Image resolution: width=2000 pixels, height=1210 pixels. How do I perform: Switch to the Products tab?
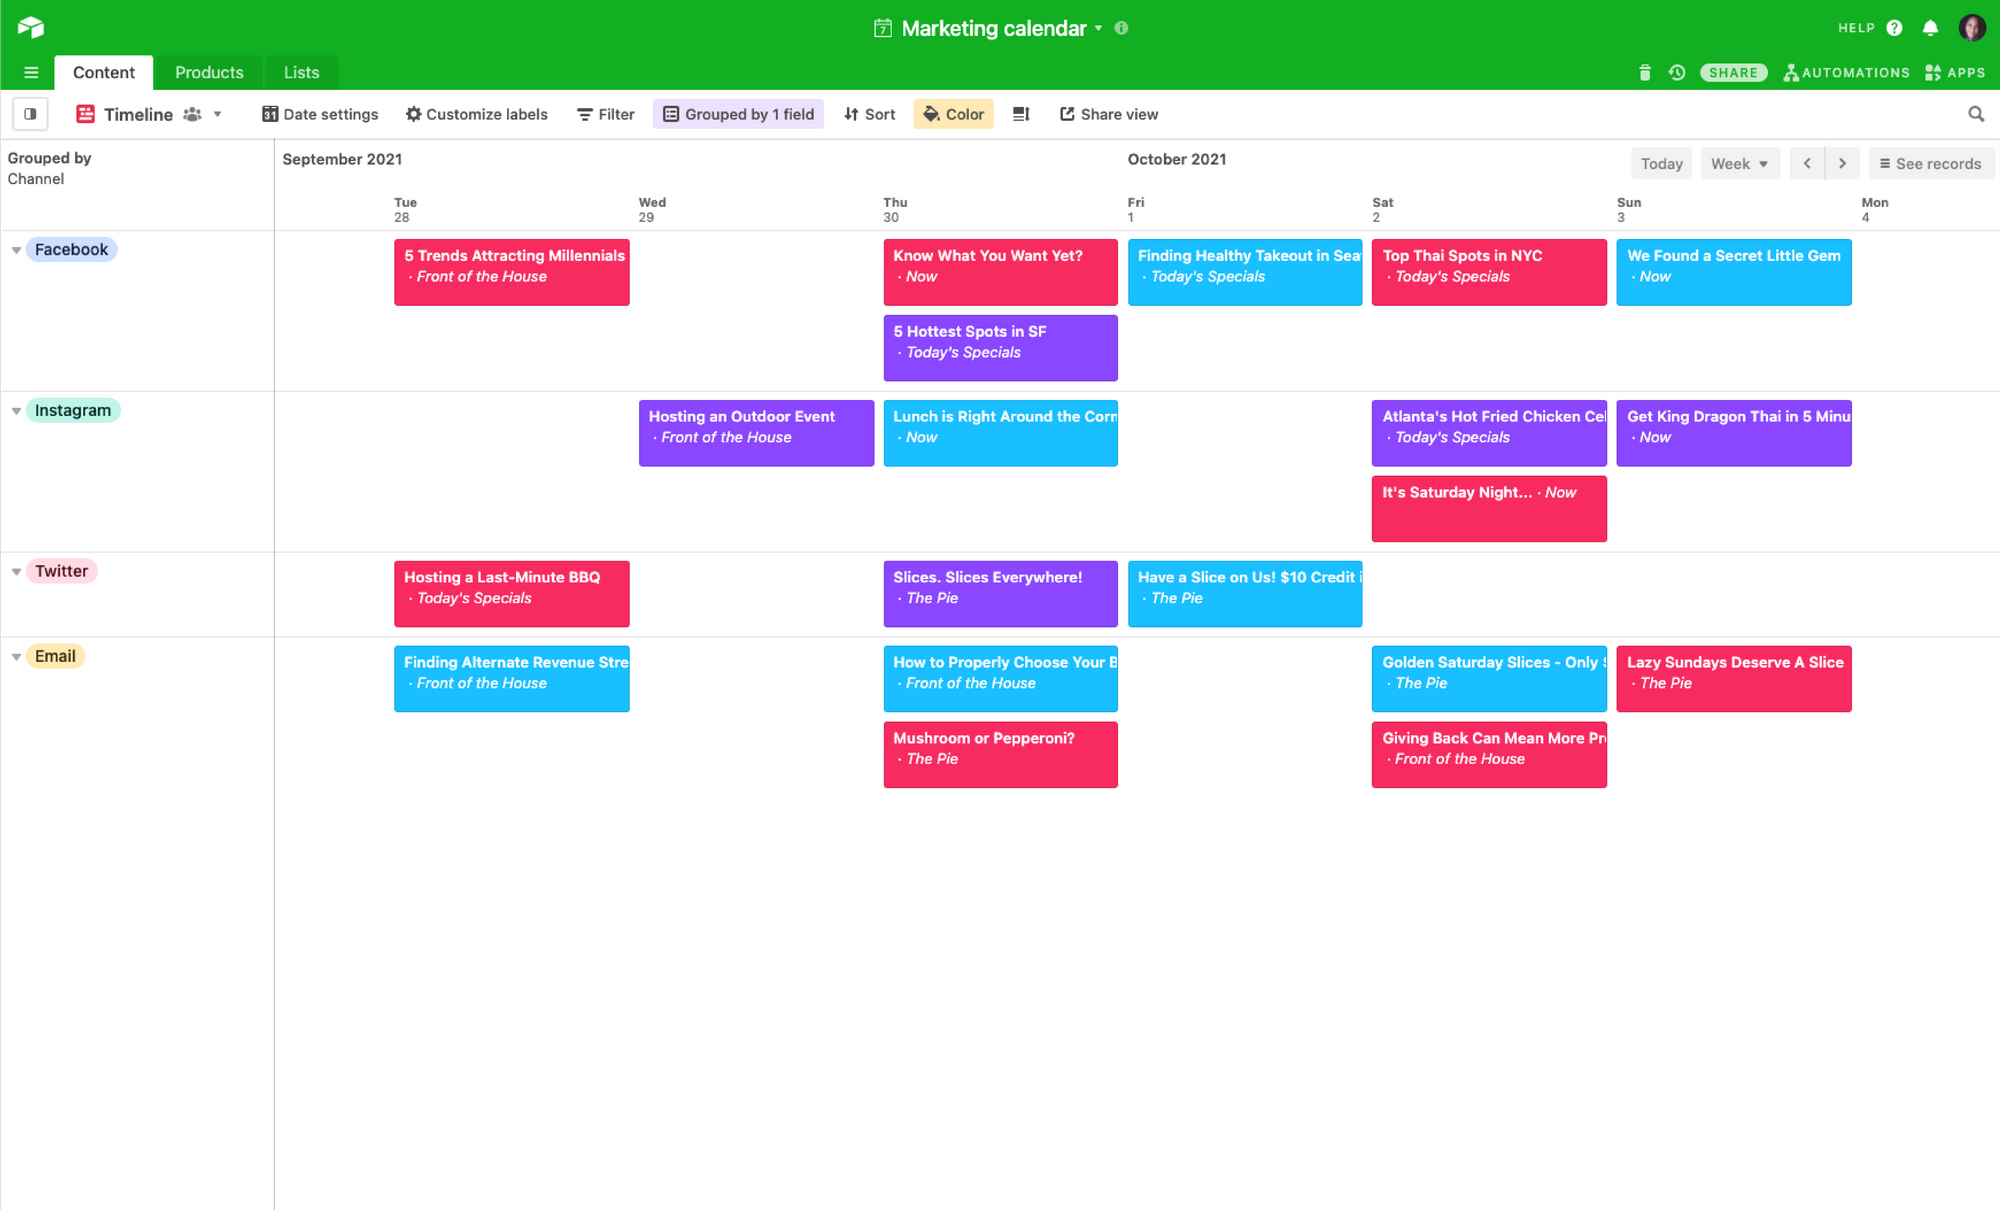[x=209, y=71]
